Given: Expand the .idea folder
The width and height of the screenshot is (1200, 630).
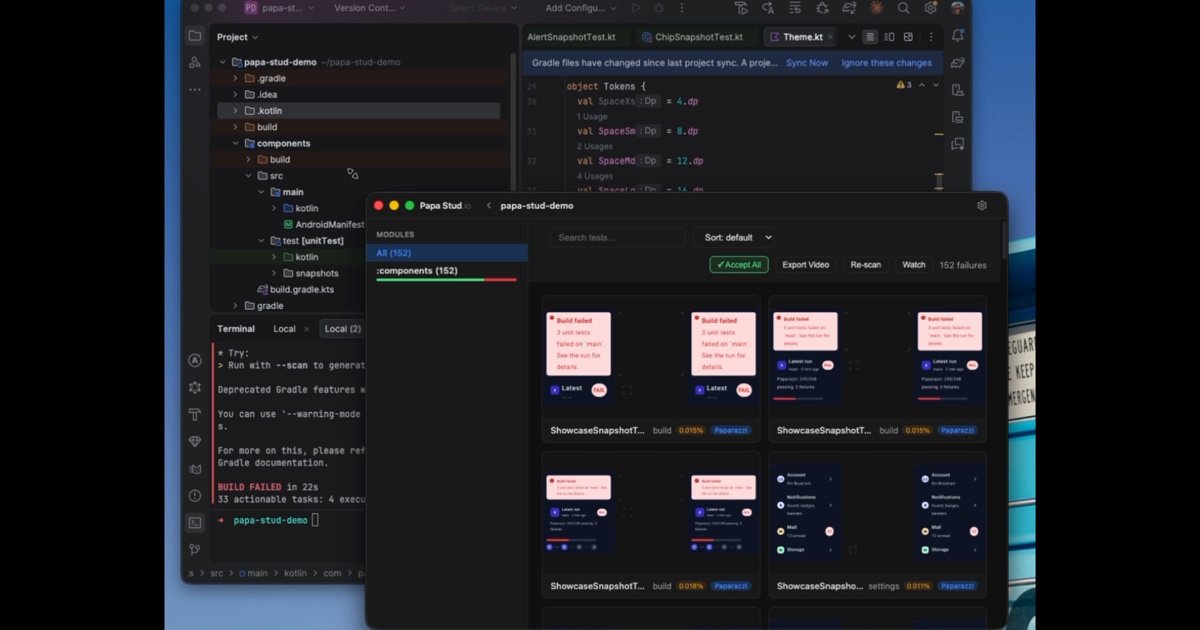Looking at the screenshot, I should pyautogui.click(x=236, y=94).
